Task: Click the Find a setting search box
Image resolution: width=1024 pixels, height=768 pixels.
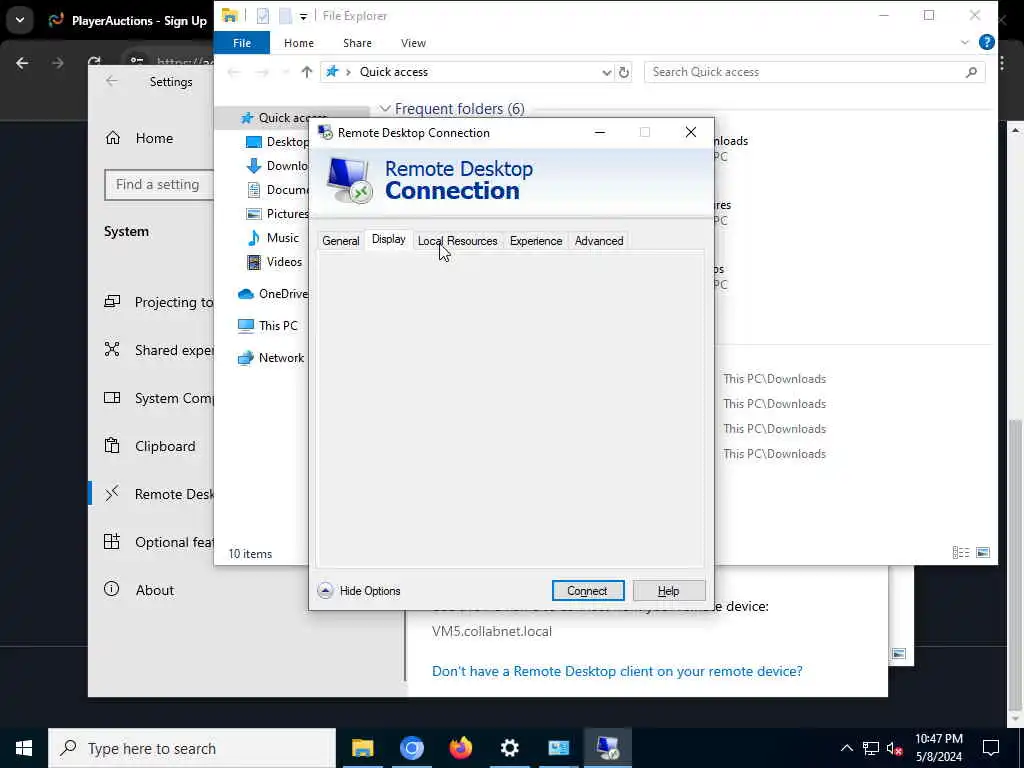Action: [159, 185]
